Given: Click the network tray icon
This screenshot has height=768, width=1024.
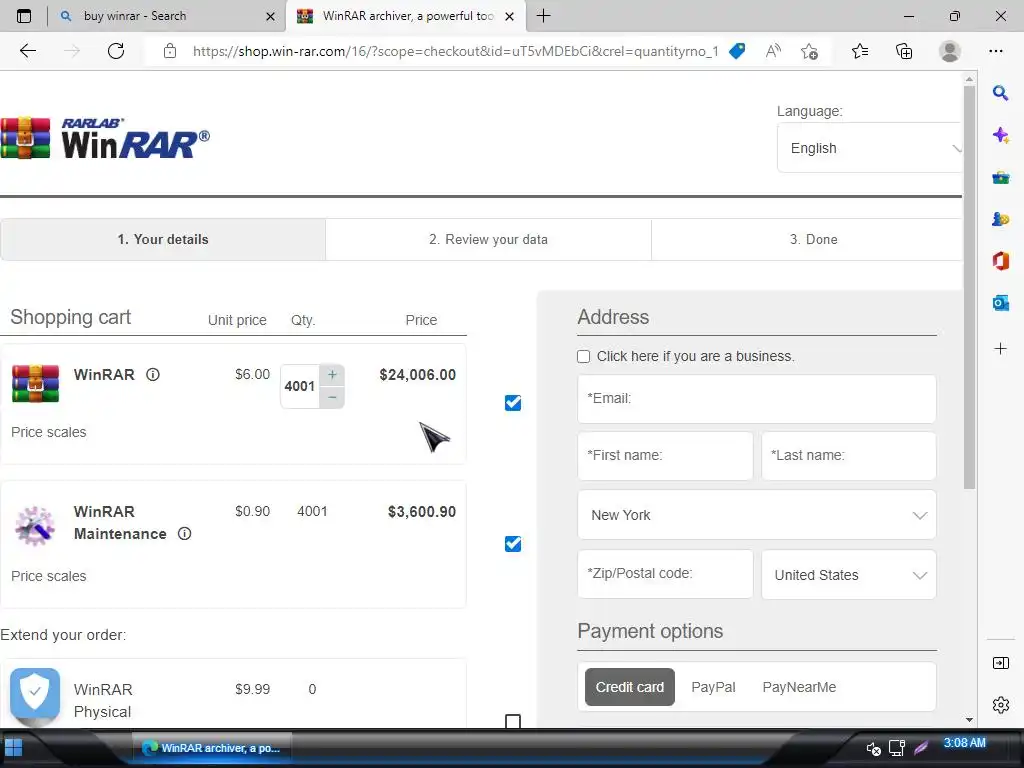Looking at the screenshot, I should 897,748.
